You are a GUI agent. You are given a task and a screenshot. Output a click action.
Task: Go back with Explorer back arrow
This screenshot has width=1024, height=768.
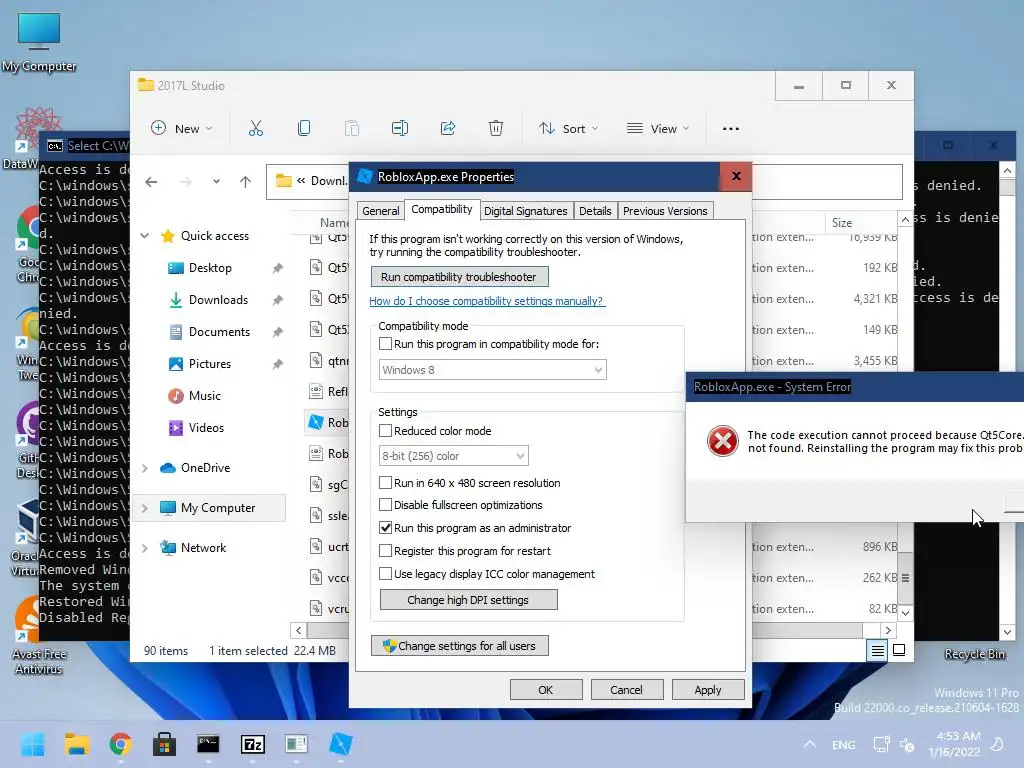[151, 182]
